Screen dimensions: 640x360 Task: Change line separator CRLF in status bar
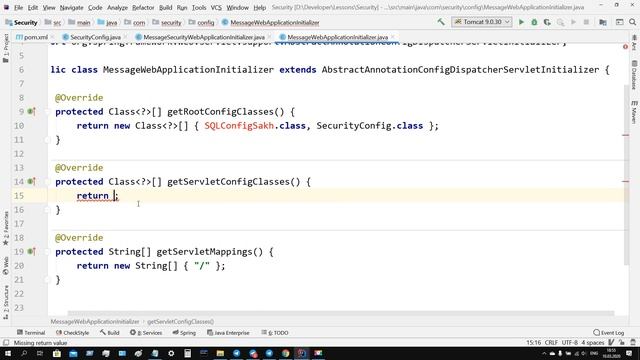pos(551,343)
